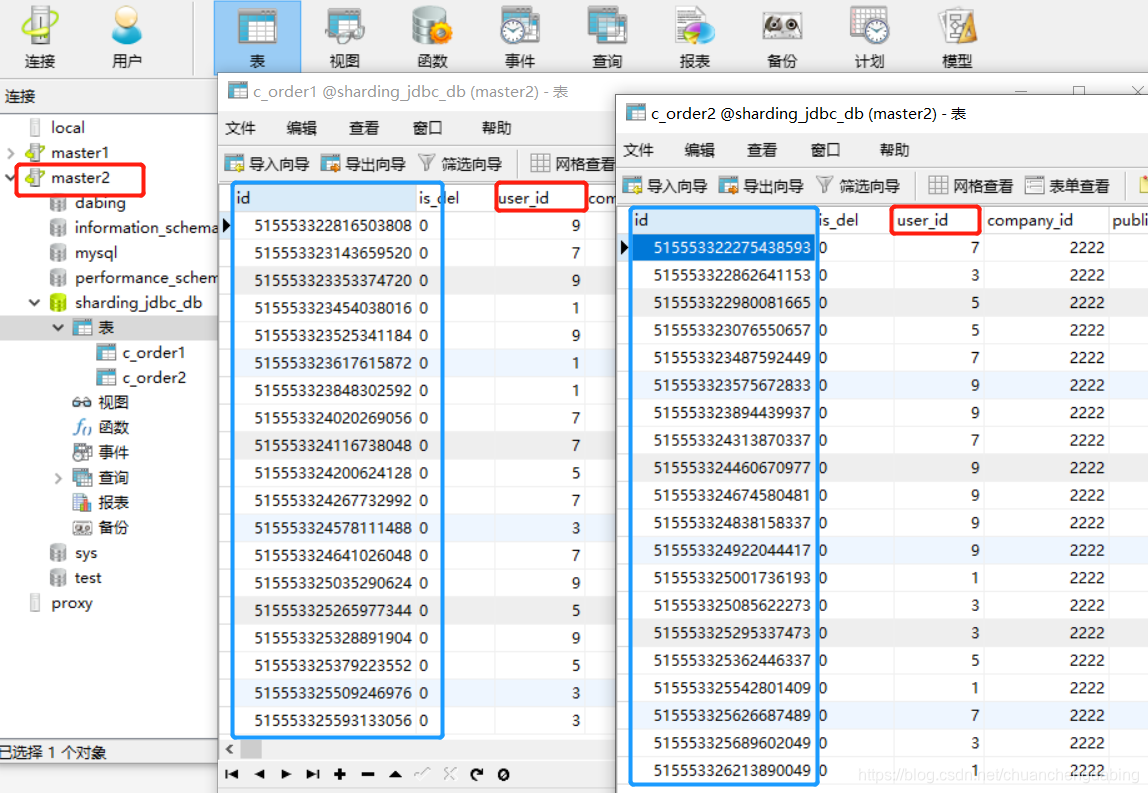Open 文件 menu in c_order1 window
Image resolution: width=1148 pixels, height=793 pixels.
[240, 128]
